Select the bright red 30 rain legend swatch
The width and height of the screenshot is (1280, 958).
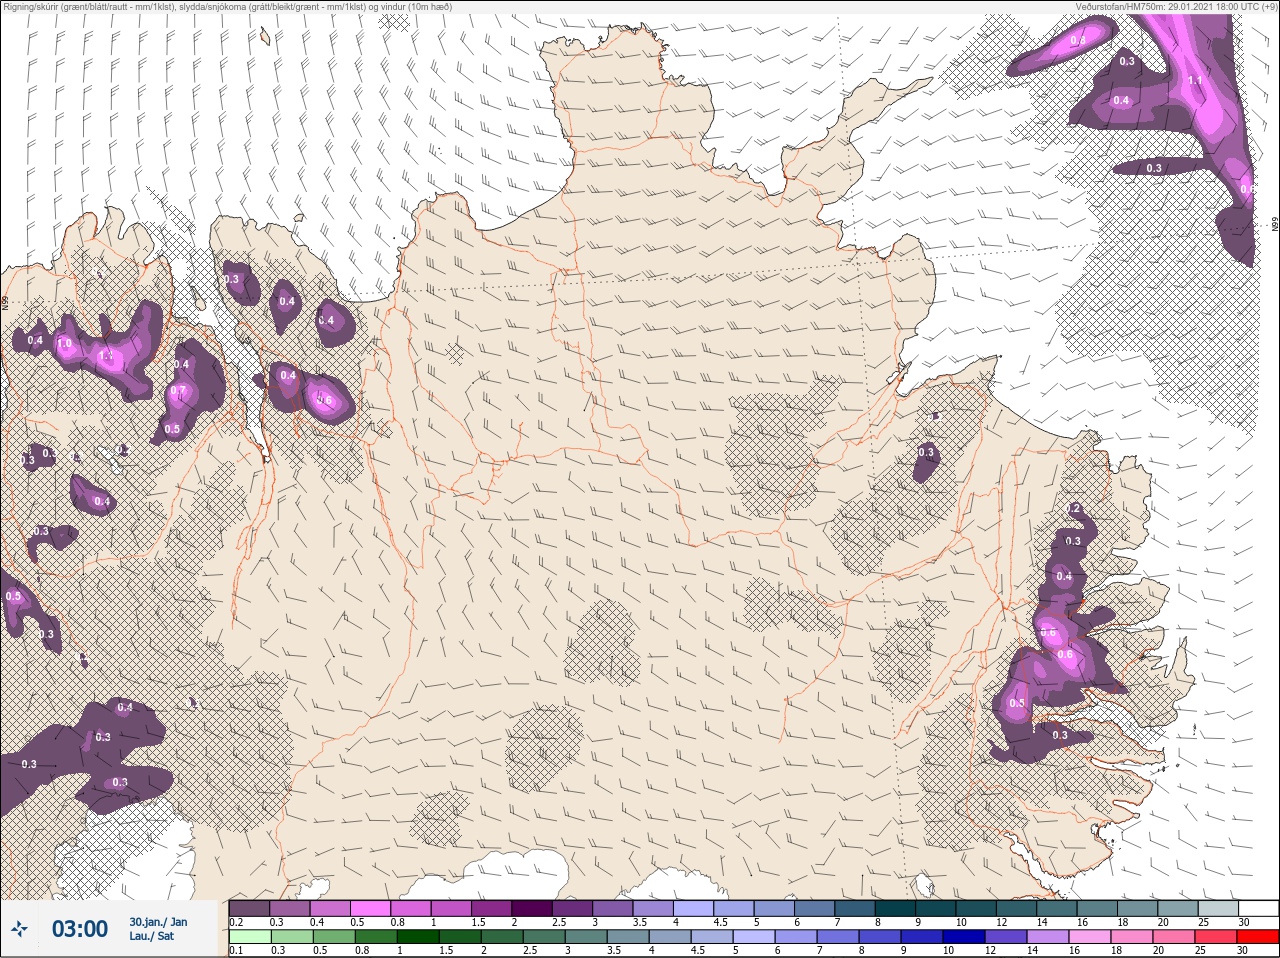[1258, 937]
